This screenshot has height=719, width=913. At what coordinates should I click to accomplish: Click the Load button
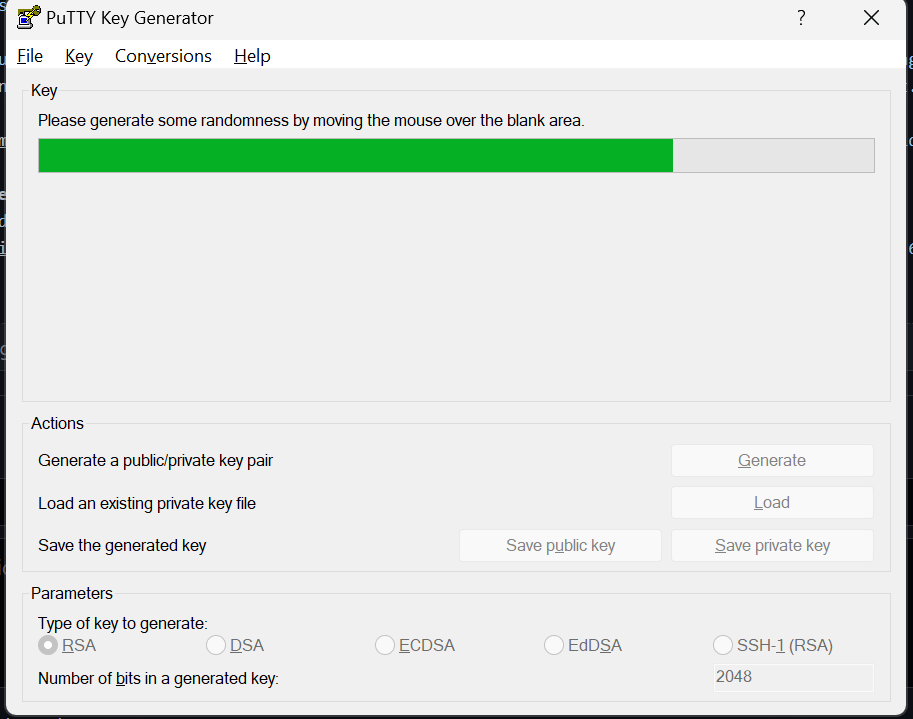click(x=772, y=502)
